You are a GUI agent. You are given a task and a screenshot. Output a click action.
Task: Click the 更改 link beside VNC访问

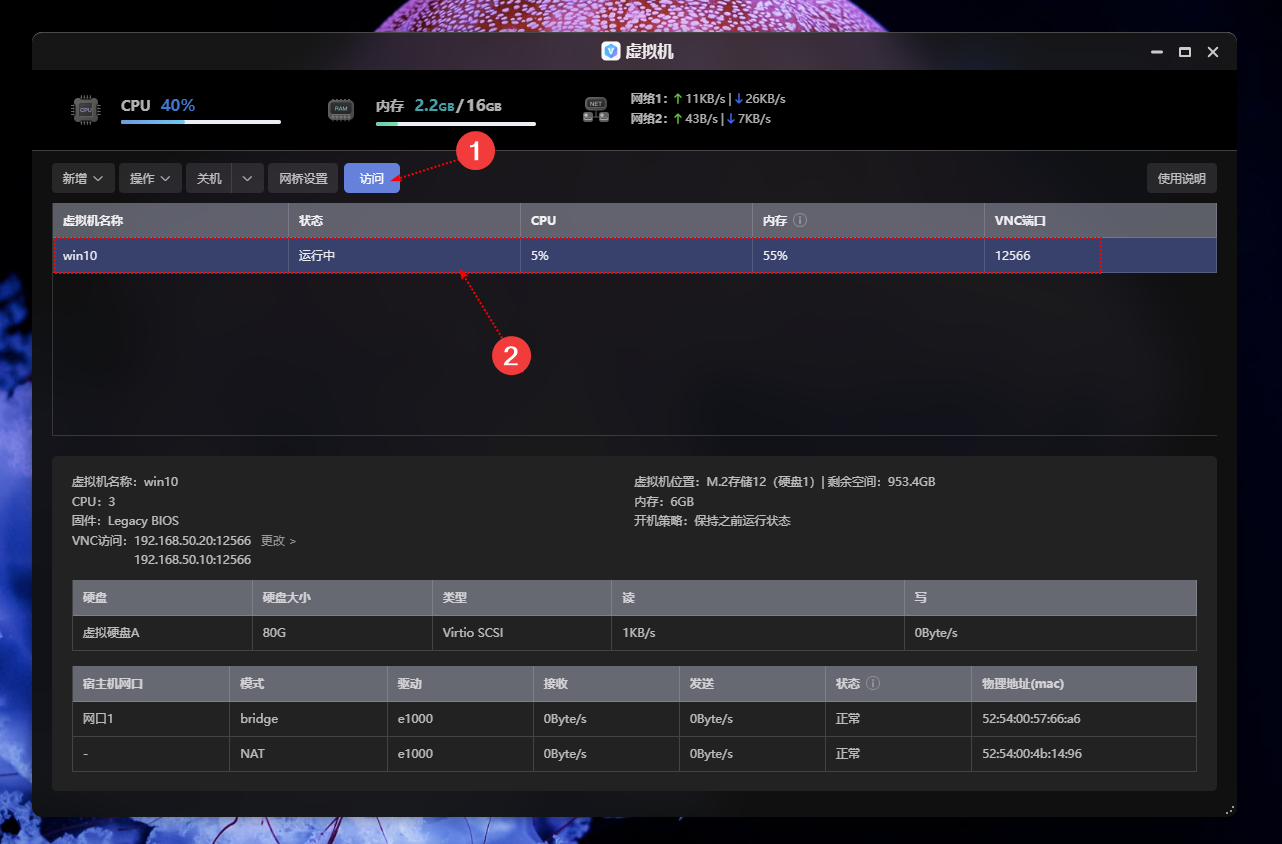(x=271, y=540)
